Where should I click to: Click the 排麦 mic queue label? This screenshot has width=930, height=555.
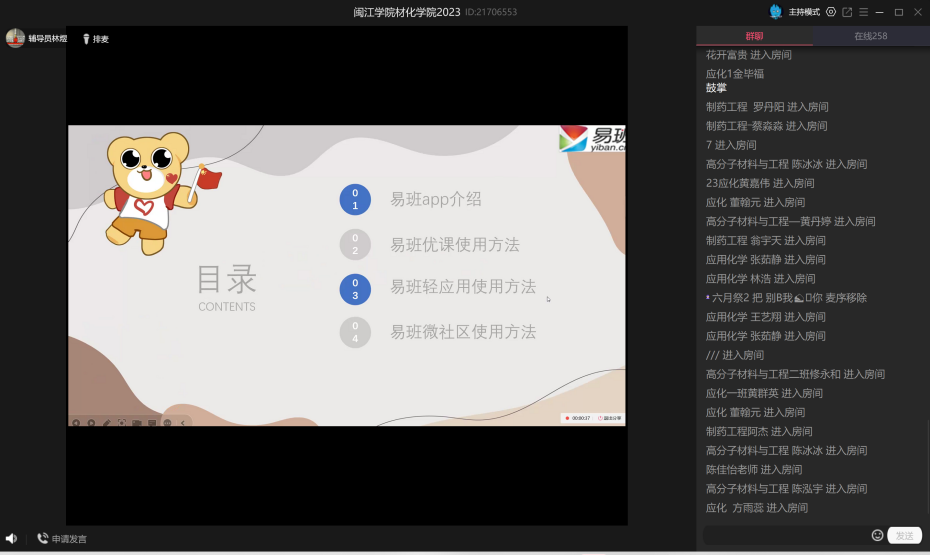pyautogui.click(x=101, y=39)
